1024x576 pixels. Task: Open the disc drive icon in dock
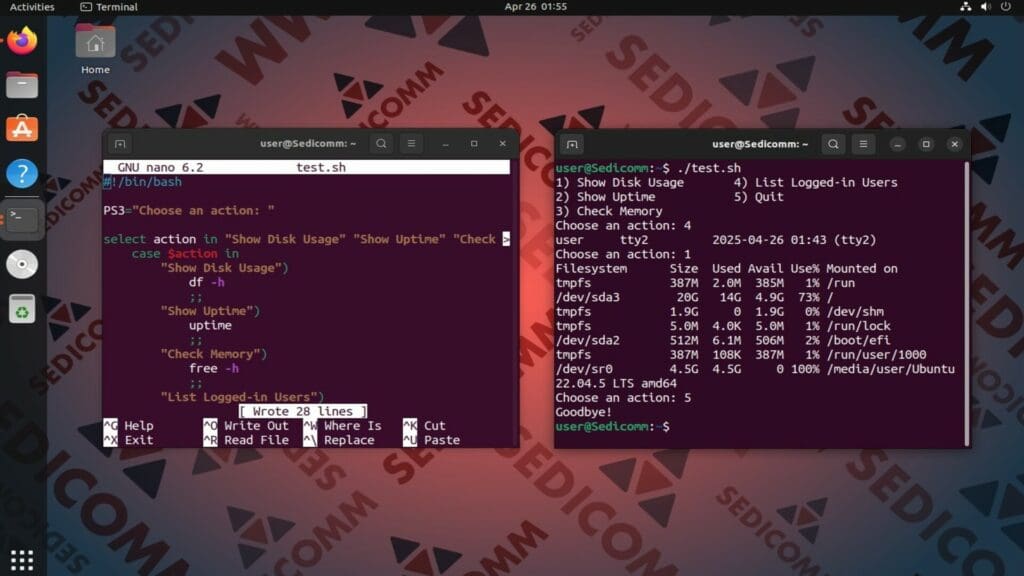click(x=22, y=264)
